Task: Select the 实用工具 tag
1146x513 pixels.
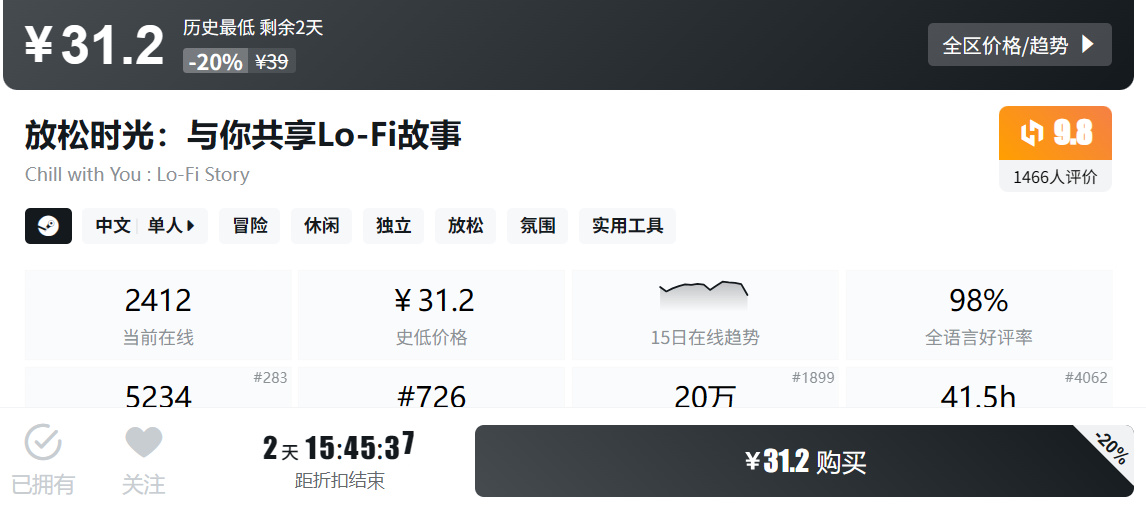Action: coord(627,226)
